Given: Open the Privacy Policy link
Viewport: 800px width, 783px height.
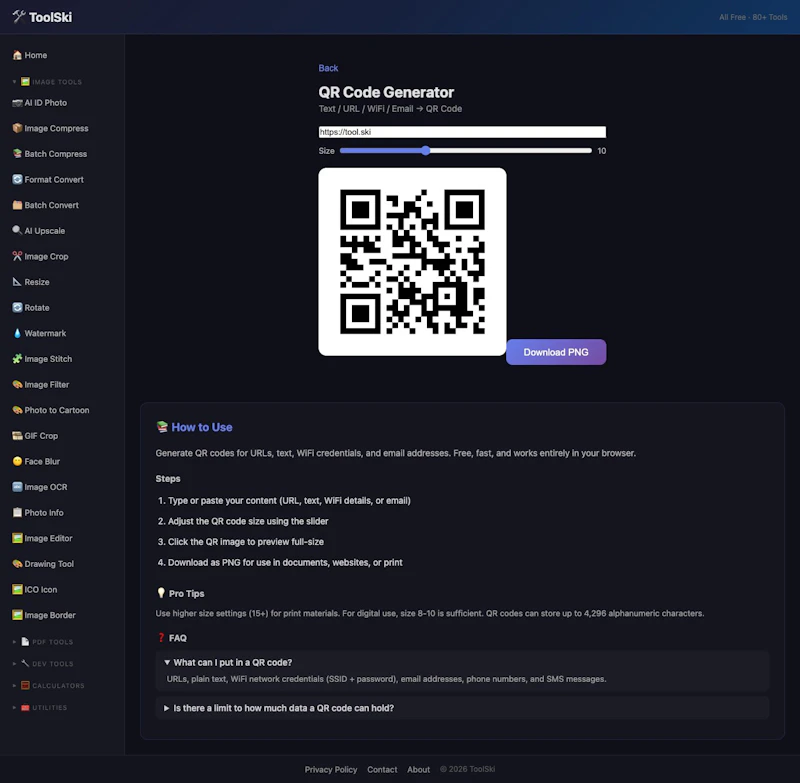Looking at the screenshot, I should point(331,769).
